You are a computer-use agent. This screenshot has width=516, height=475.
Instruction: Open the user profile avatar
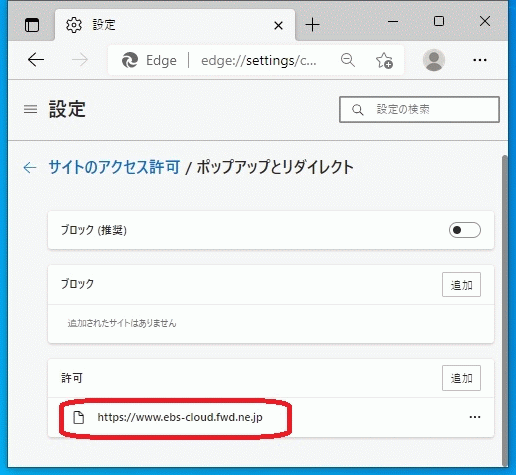click(x=434, y=60)
